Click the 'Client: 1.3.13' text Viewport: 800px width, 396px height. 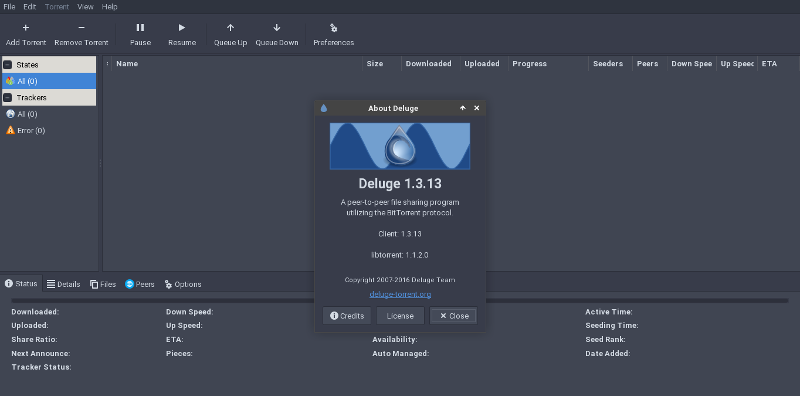(x=400, y=234)
